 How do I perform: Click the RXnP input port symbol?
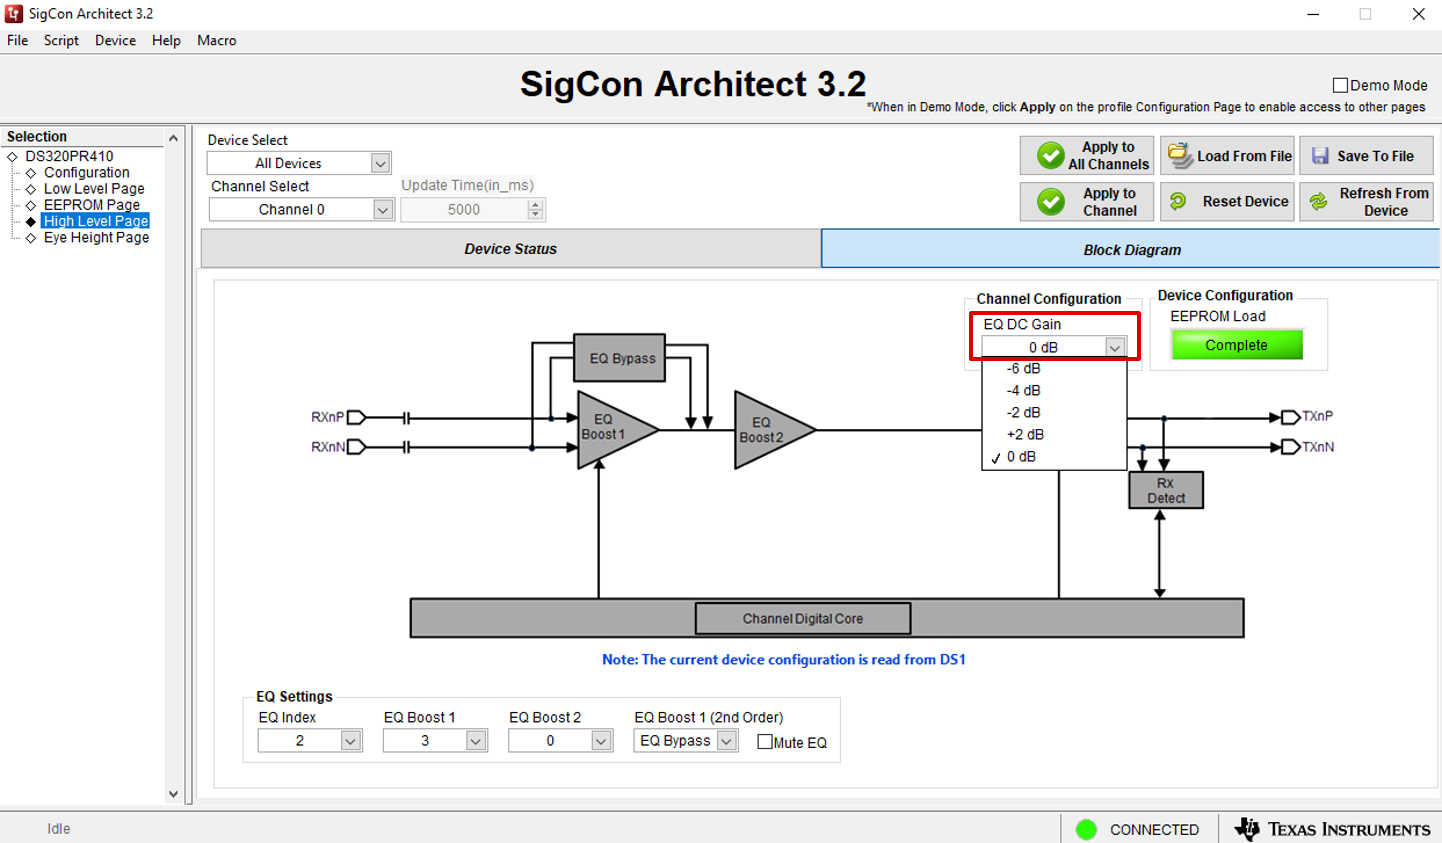(356, 417)
